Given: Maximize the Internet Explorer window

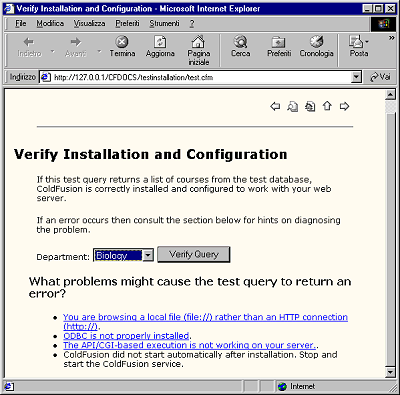Looking at the screenshot, I should click(378, 9).
